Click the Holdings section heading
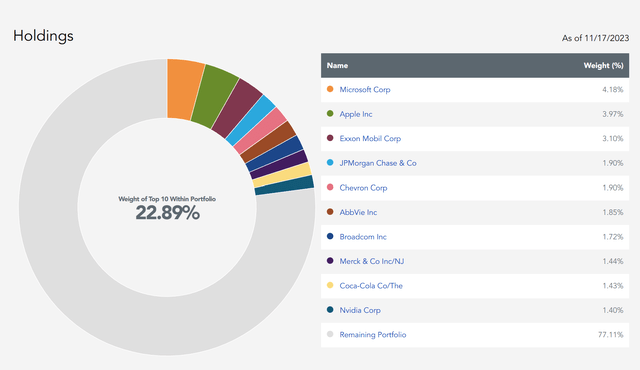The height and width of the screenshot is (370, 640). pos(43,36)
